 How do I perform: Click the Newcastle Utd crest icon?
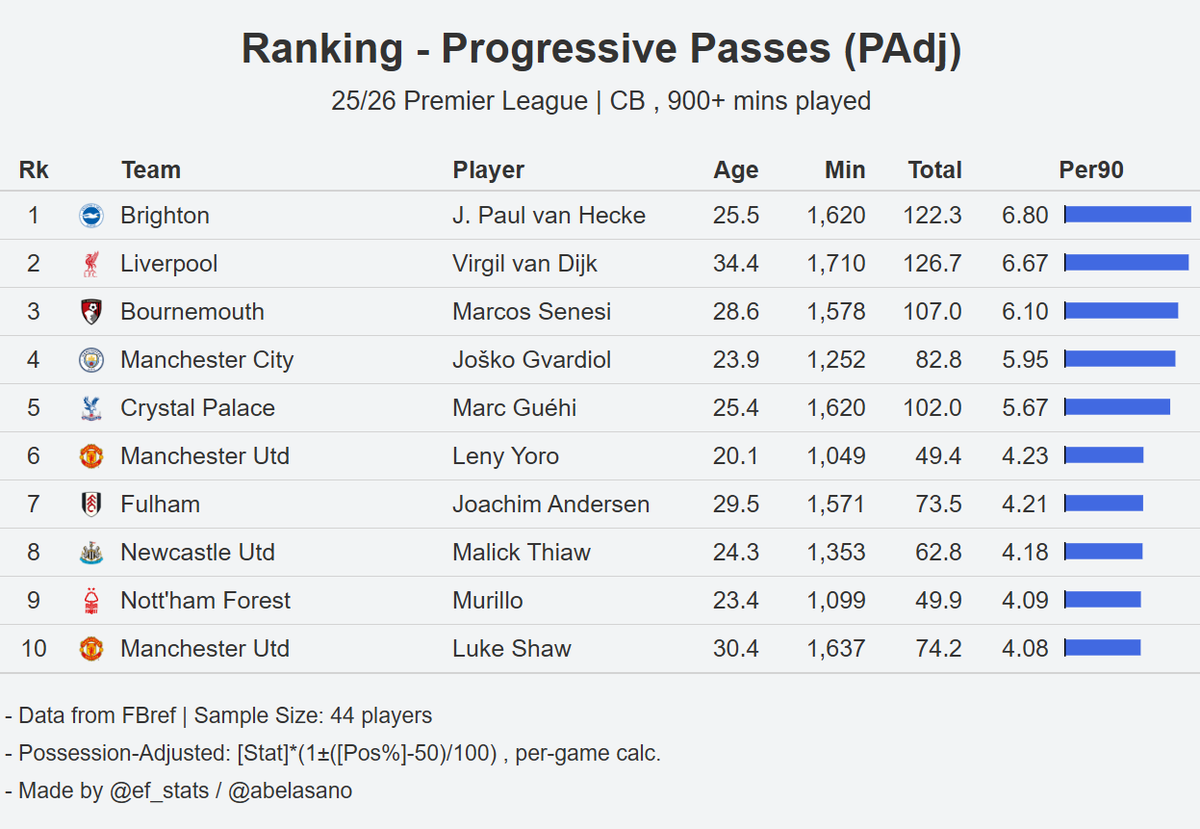(91, 552)
